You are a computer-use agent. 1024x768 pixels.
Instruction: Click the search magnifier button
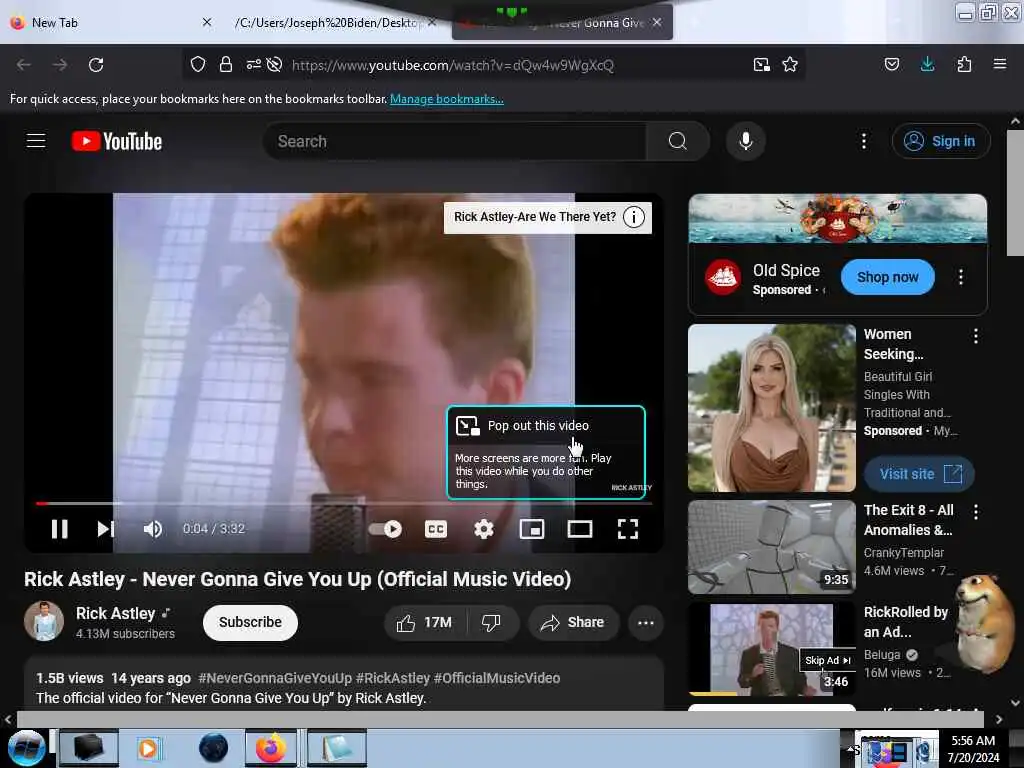coord(678,141)
